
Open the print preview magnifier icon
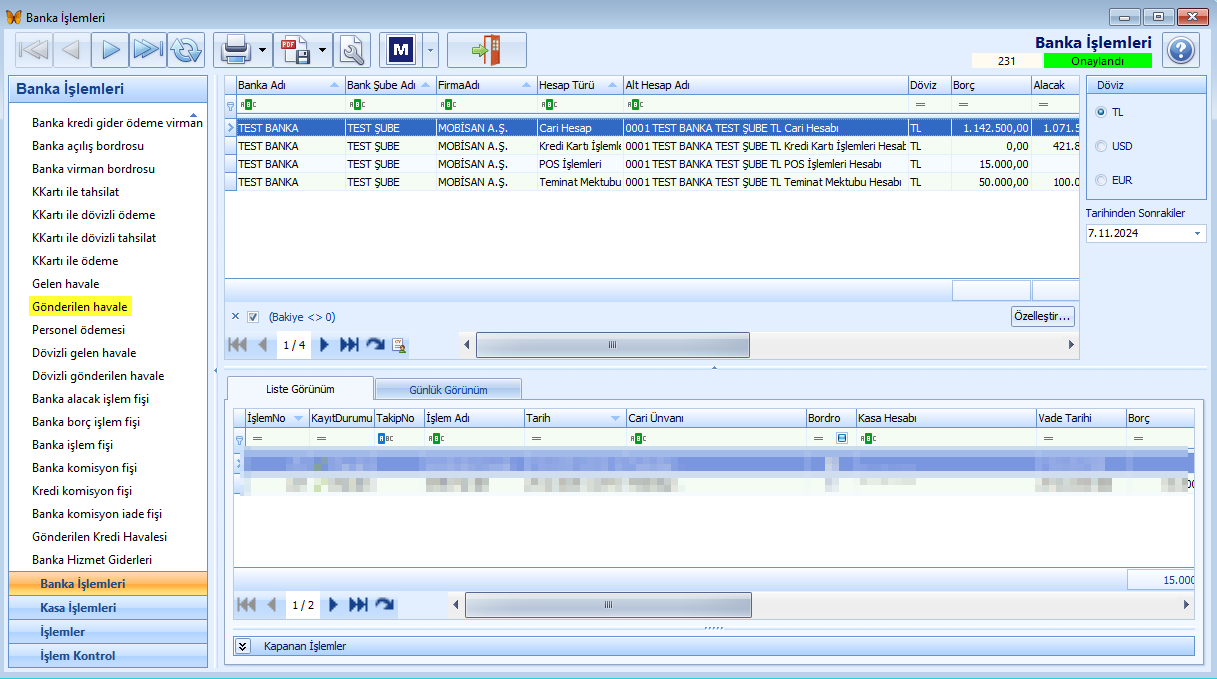pyautogui.click(x=352, y=49)
